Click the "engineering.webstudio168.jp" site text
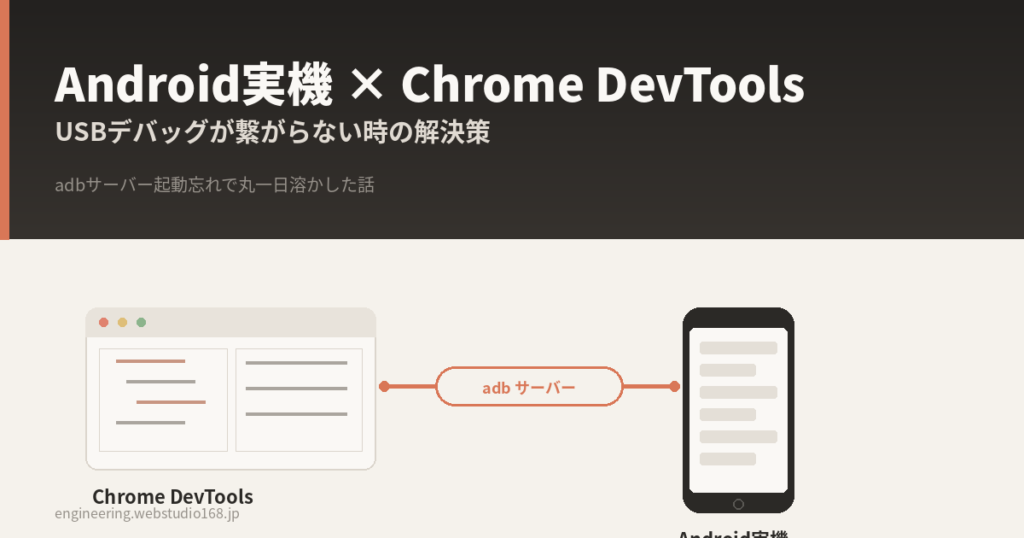Image resolution: width=1024 pixels, height=538 pixels. tap(147, 514)
